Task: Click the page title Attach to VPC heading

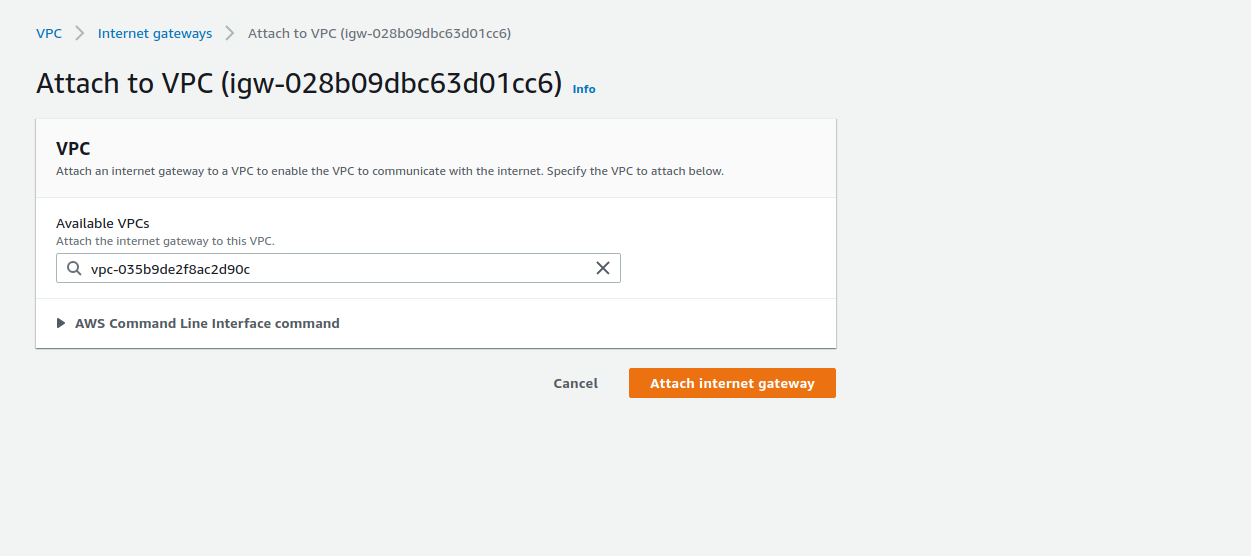Action: coord(125,83)
